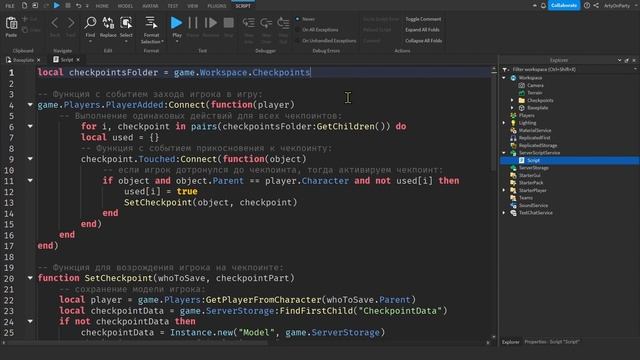The image size is (640, 360).
Task: Click Toggle Comment action
Action: click(x=423, y=19)
